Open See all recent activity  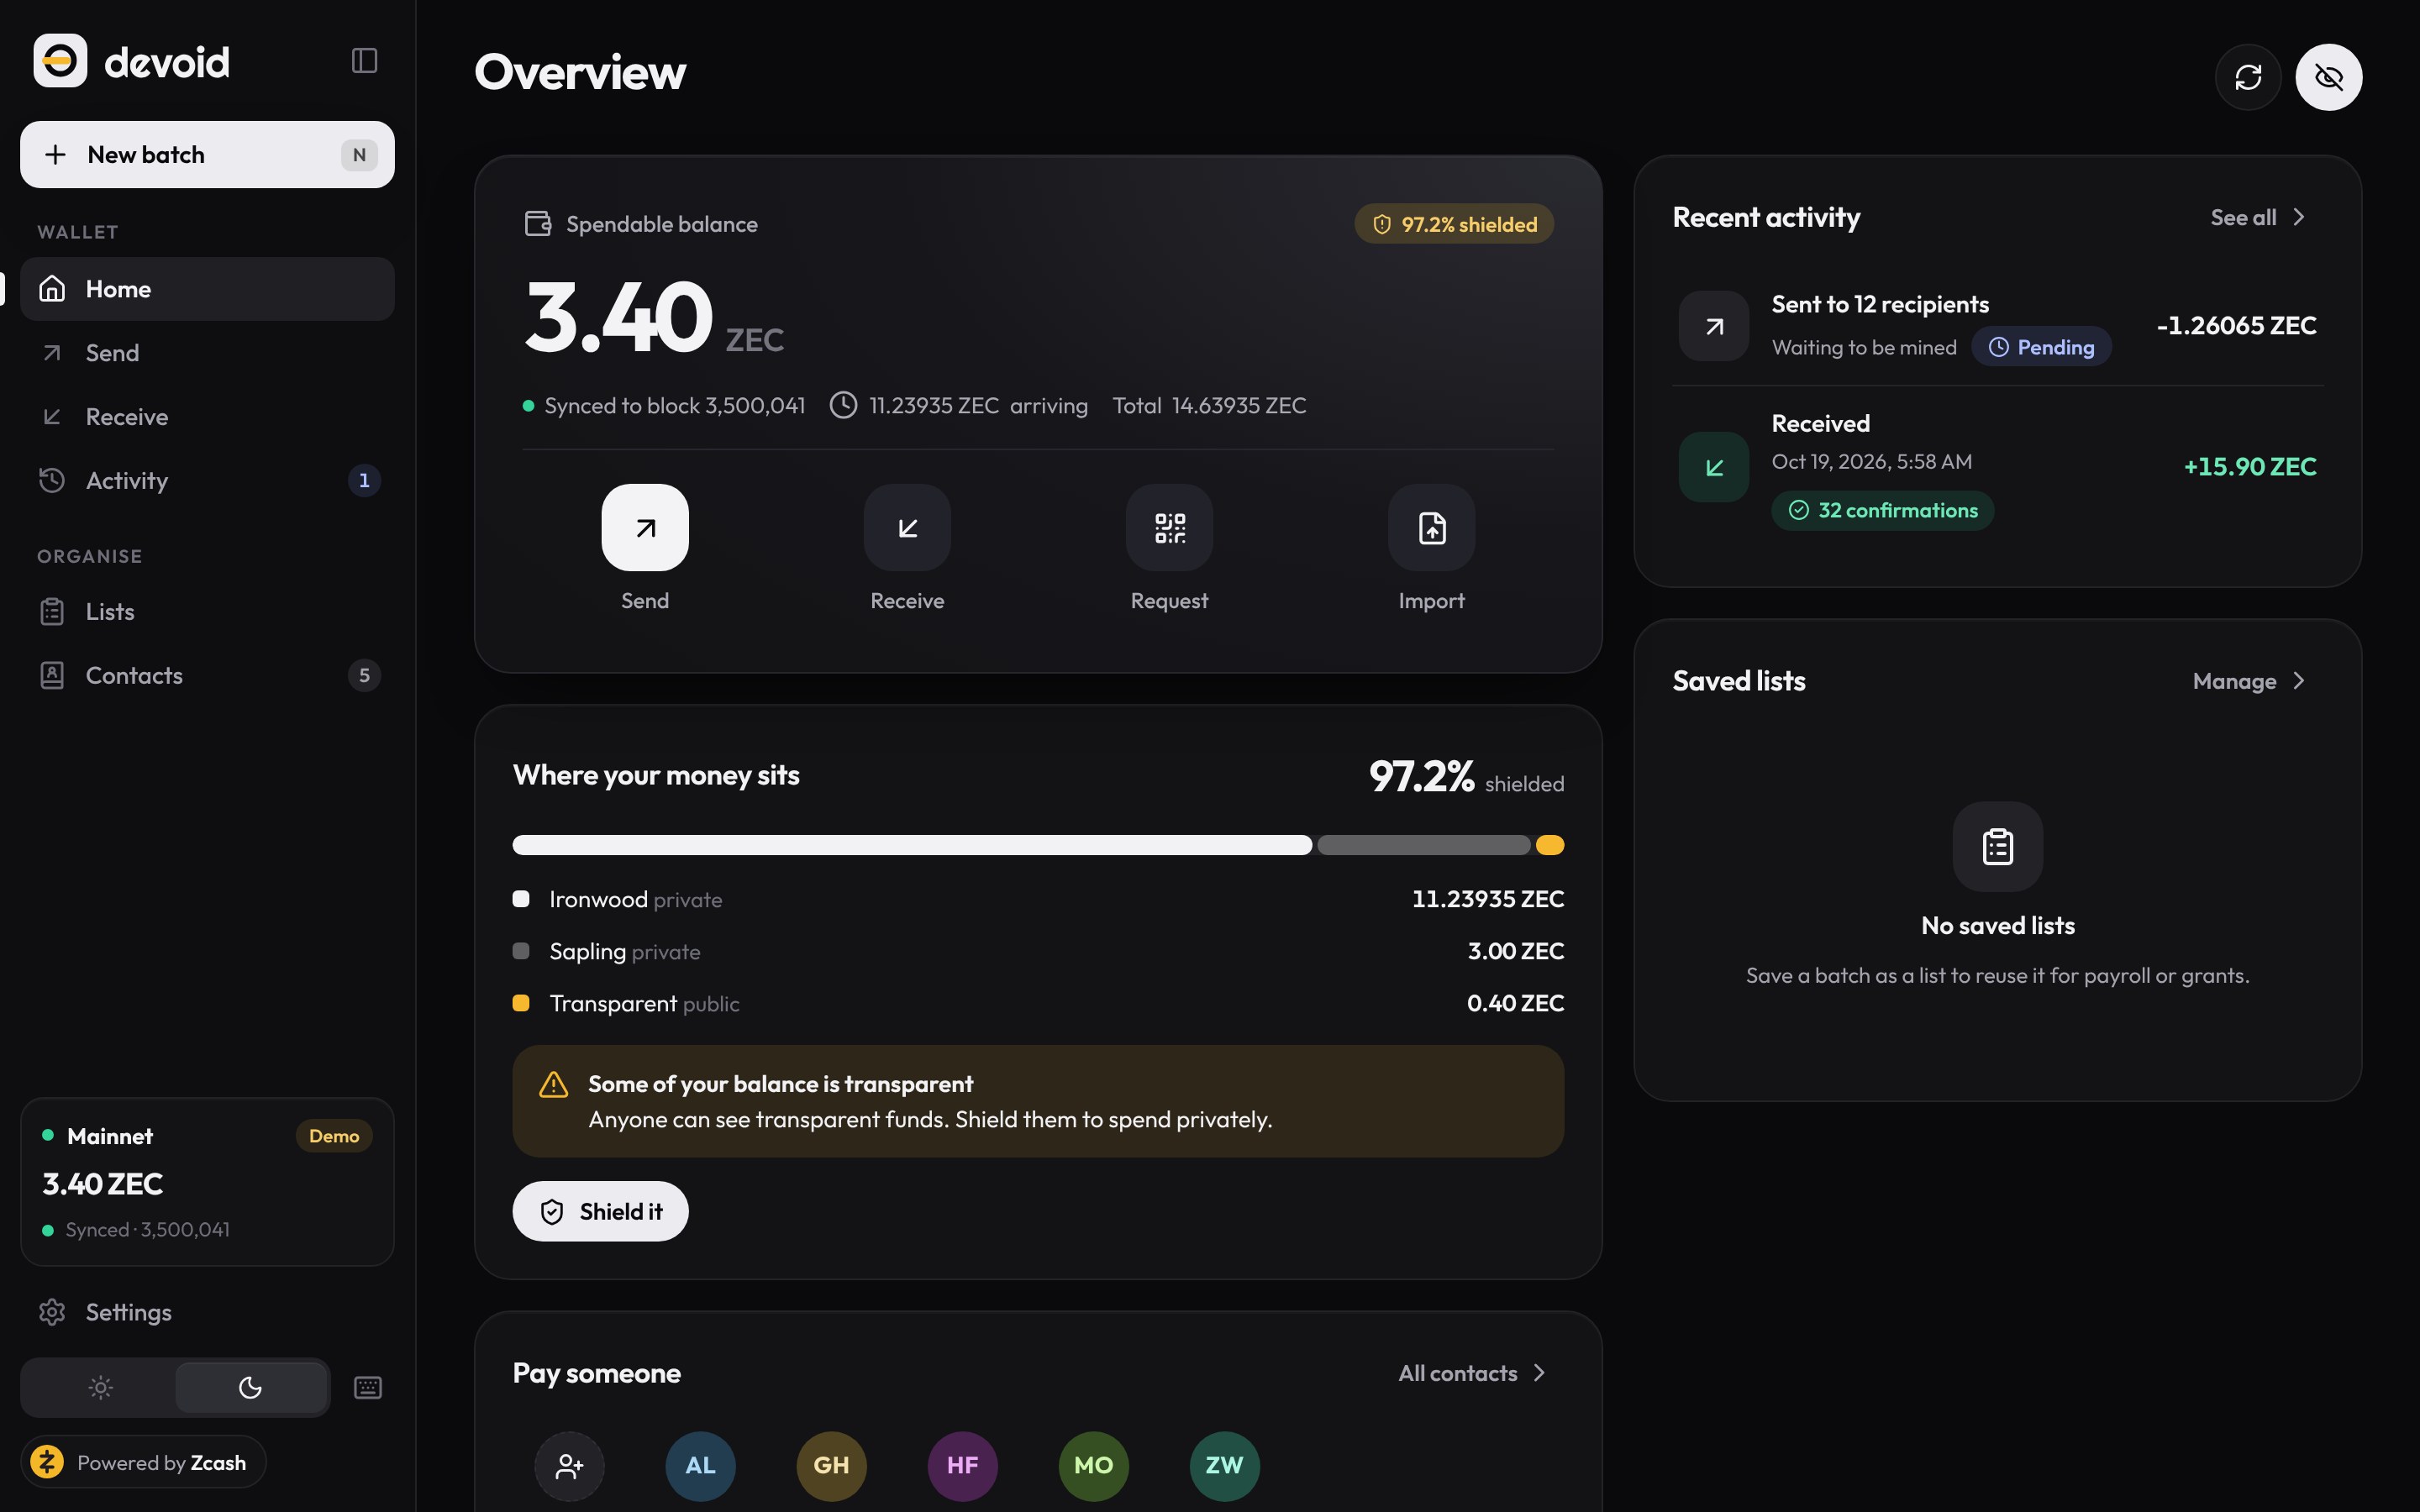point(2257,217)
